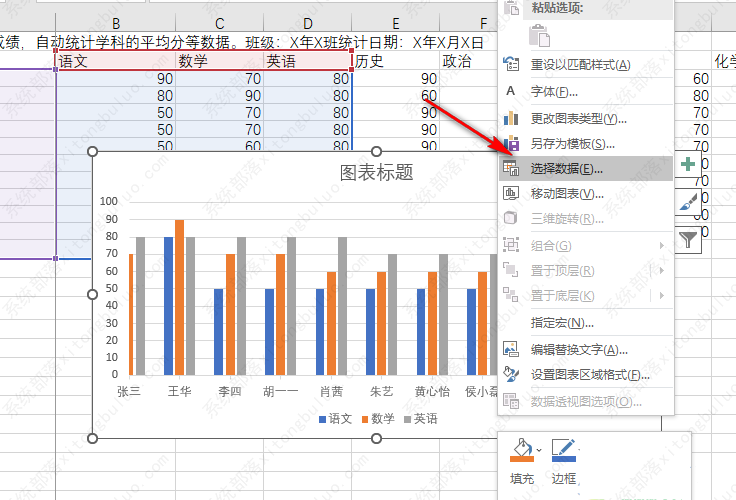Click the paste option clipboard icon
Image resolution: width=736 pixels, height=500 pixels.
point(539,36)
